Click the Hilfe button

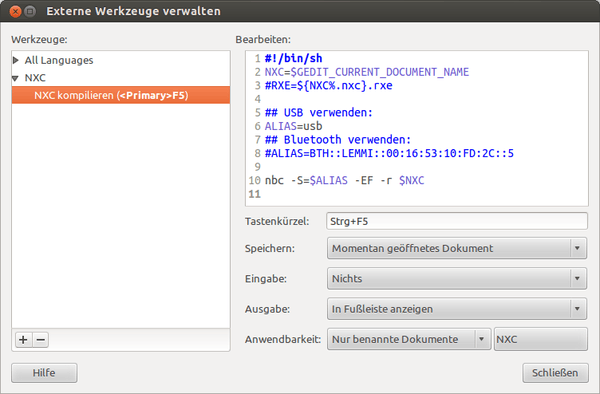[44, 373]
